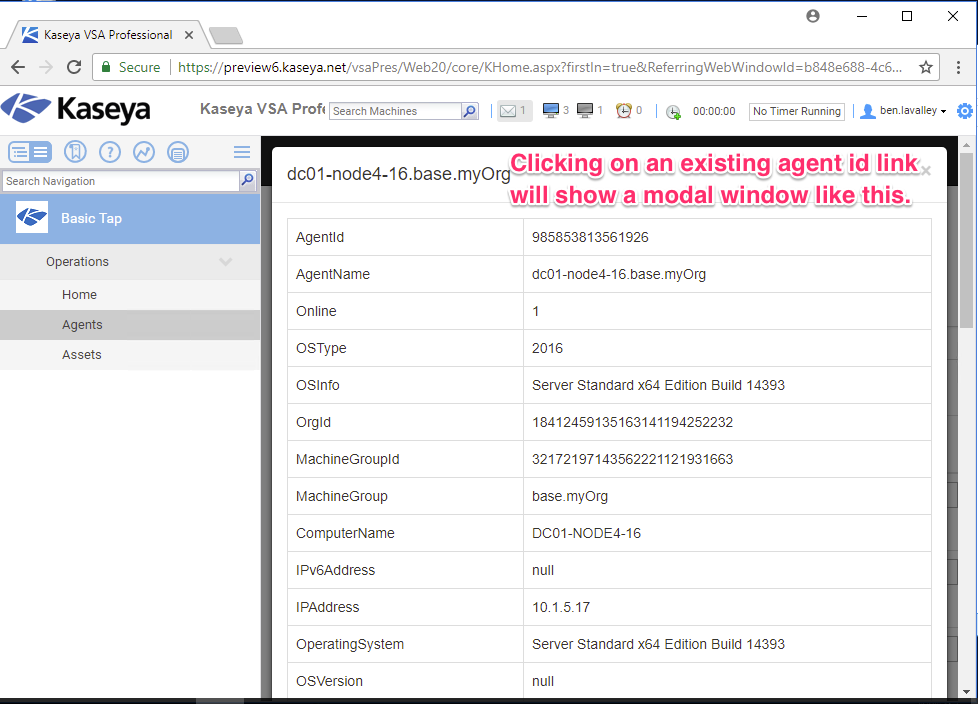Open the ben.lavalley user dropdown
The image size is (978, 704).
click(913, 110)
